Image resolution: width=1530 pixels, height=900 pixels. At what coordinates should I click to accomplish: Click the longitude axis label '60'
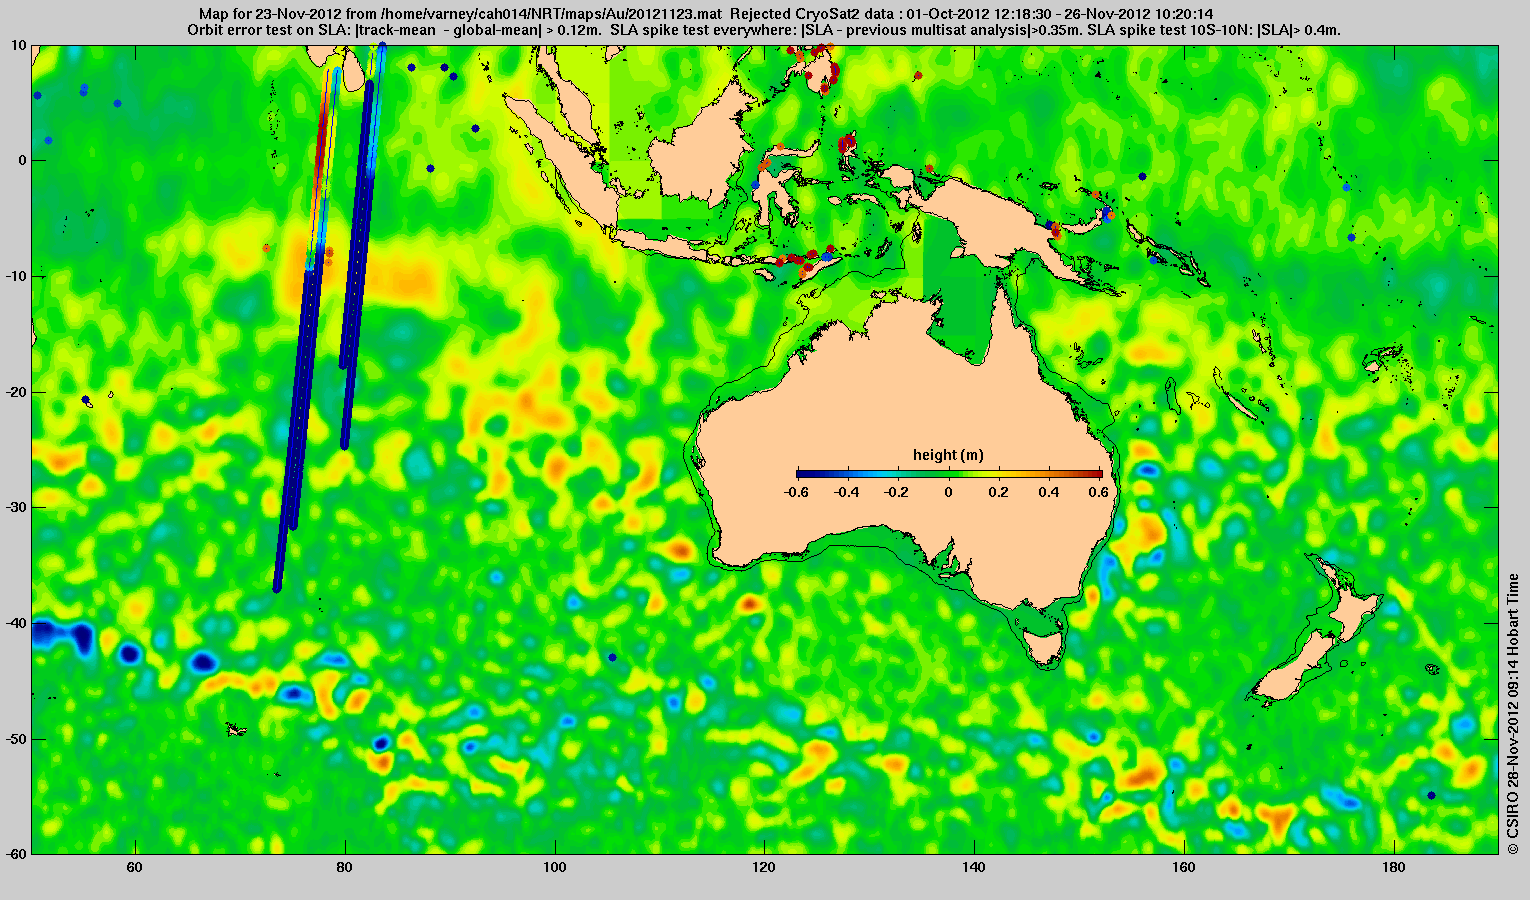(135, 868)
